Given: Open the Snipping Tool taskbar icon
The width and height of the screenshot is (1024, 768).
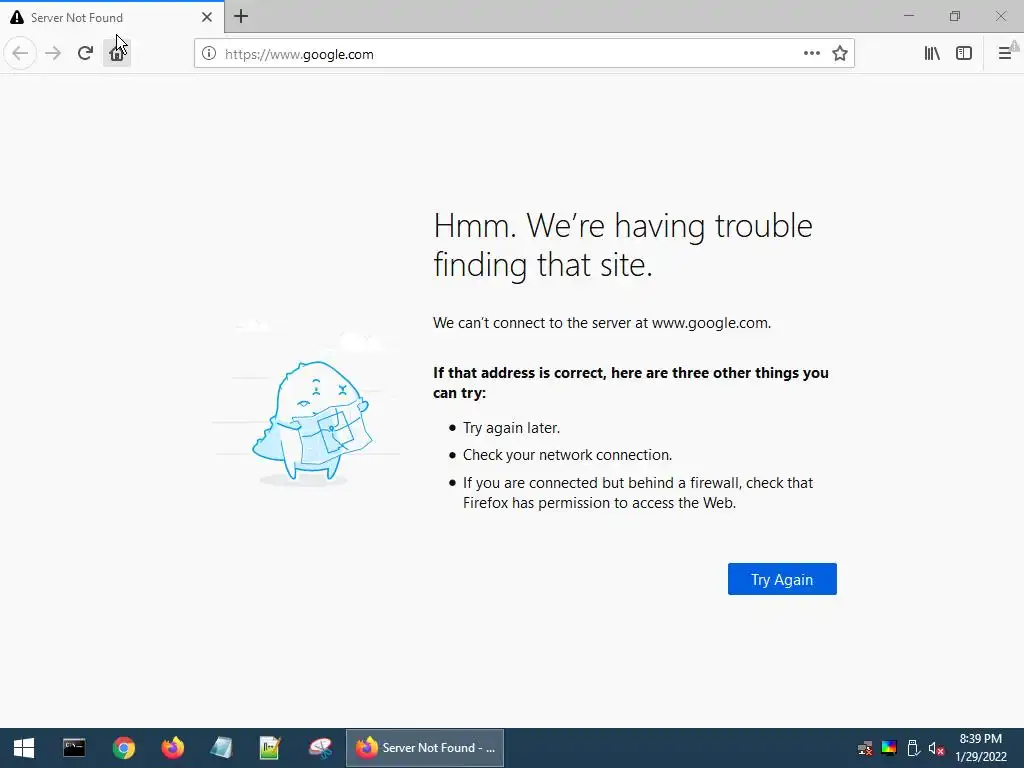Looking at the screenshot, I should [x=320, y=748].
